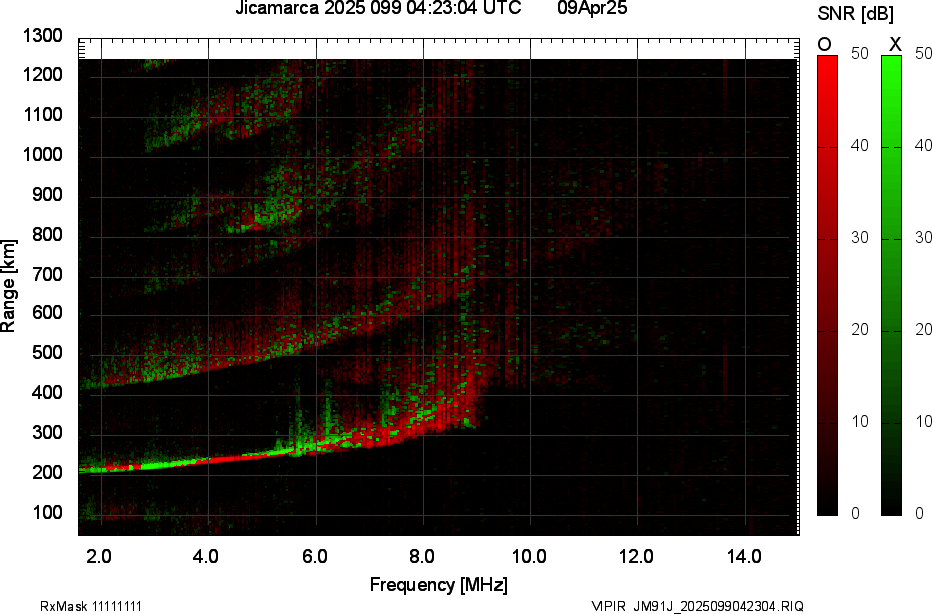Screen dimensions: 932x614
Task: Click the '300' range tick label
Action: coord(46,432)
